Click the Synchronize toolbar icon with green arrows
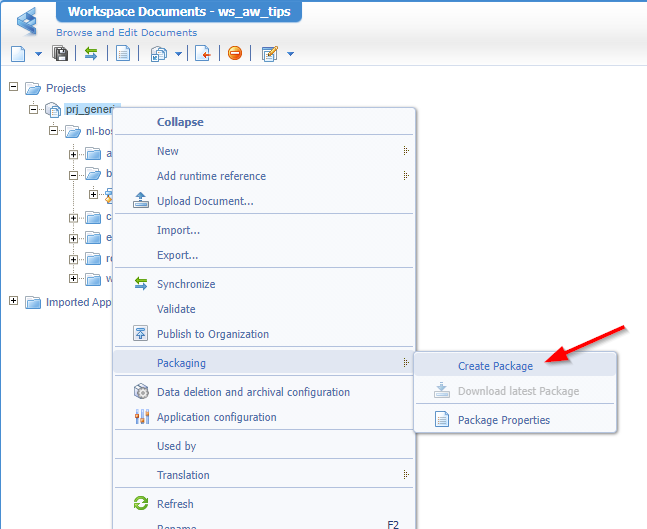Image resolution: width=647 pixels, height=529 pixels. click(x=91, y=53)
